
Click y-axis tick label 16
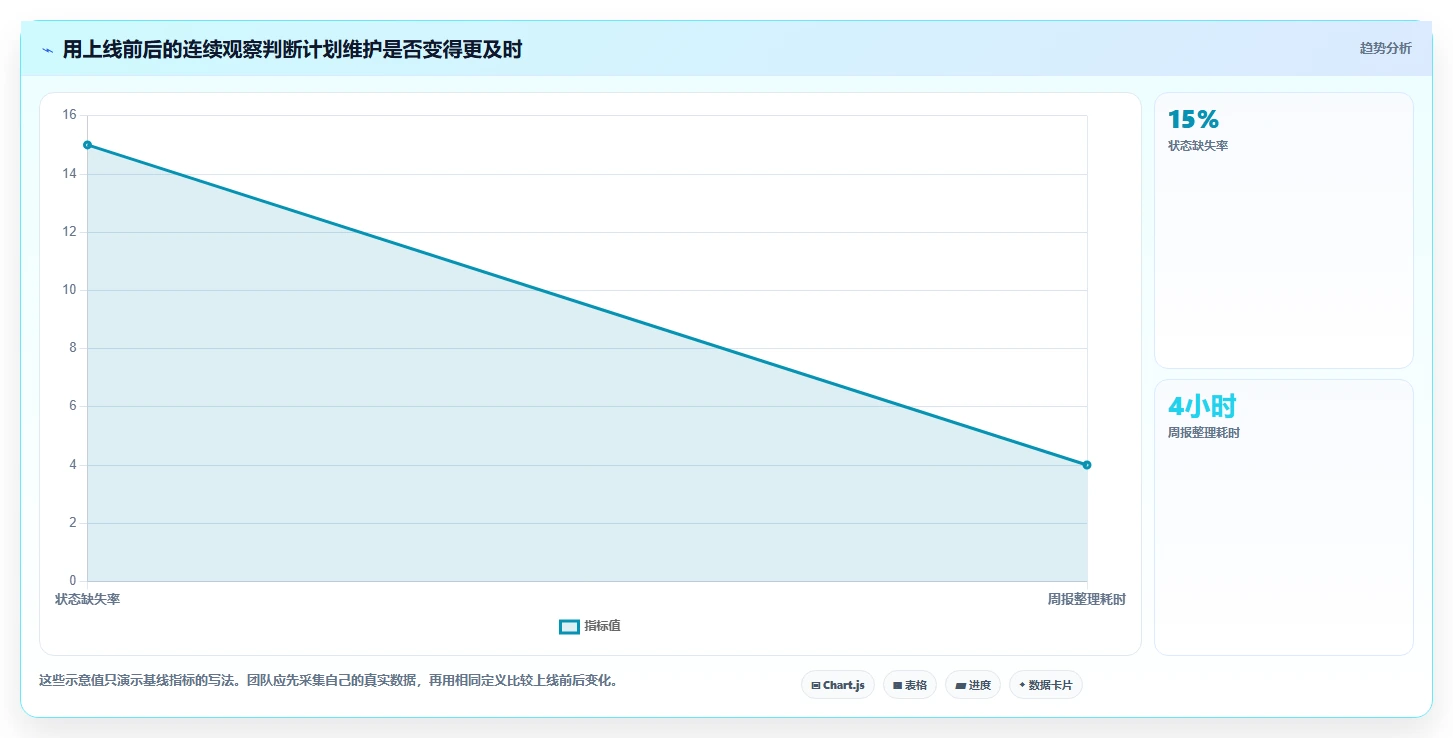[x=69, y=115]
